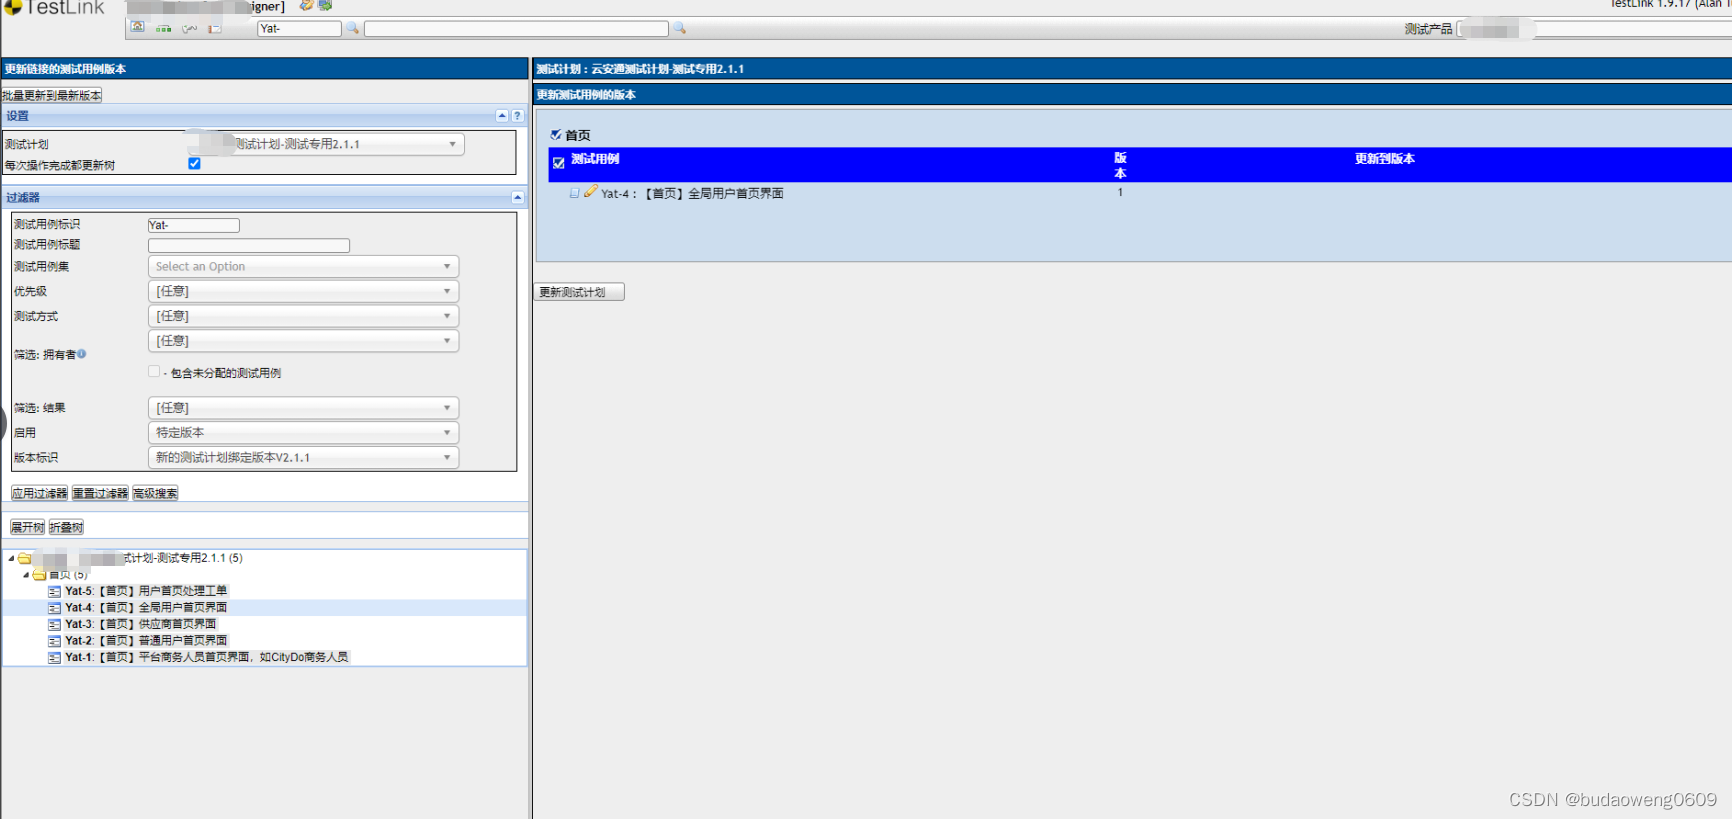Click the Yat- test case ID field in toolbar
Image resolution: width=1732 pixels, height=819 pixels.
[299, 29]
